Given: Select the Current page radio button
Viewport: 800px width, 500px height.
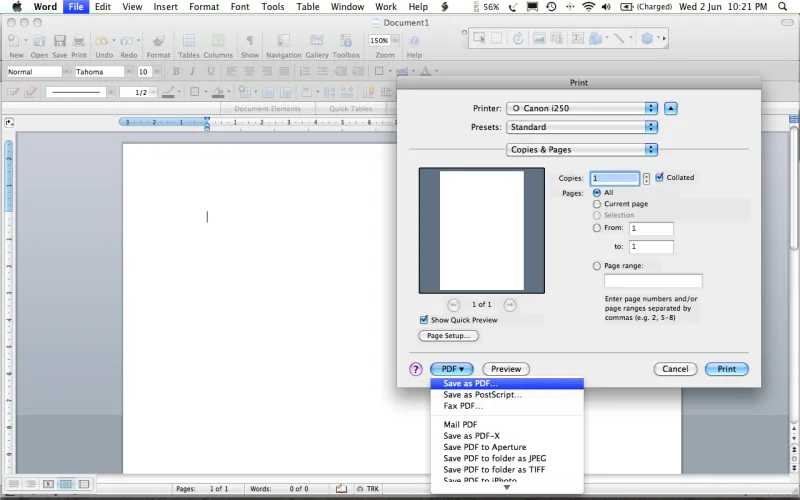Looking at the screenshot, I should point(596,204).
